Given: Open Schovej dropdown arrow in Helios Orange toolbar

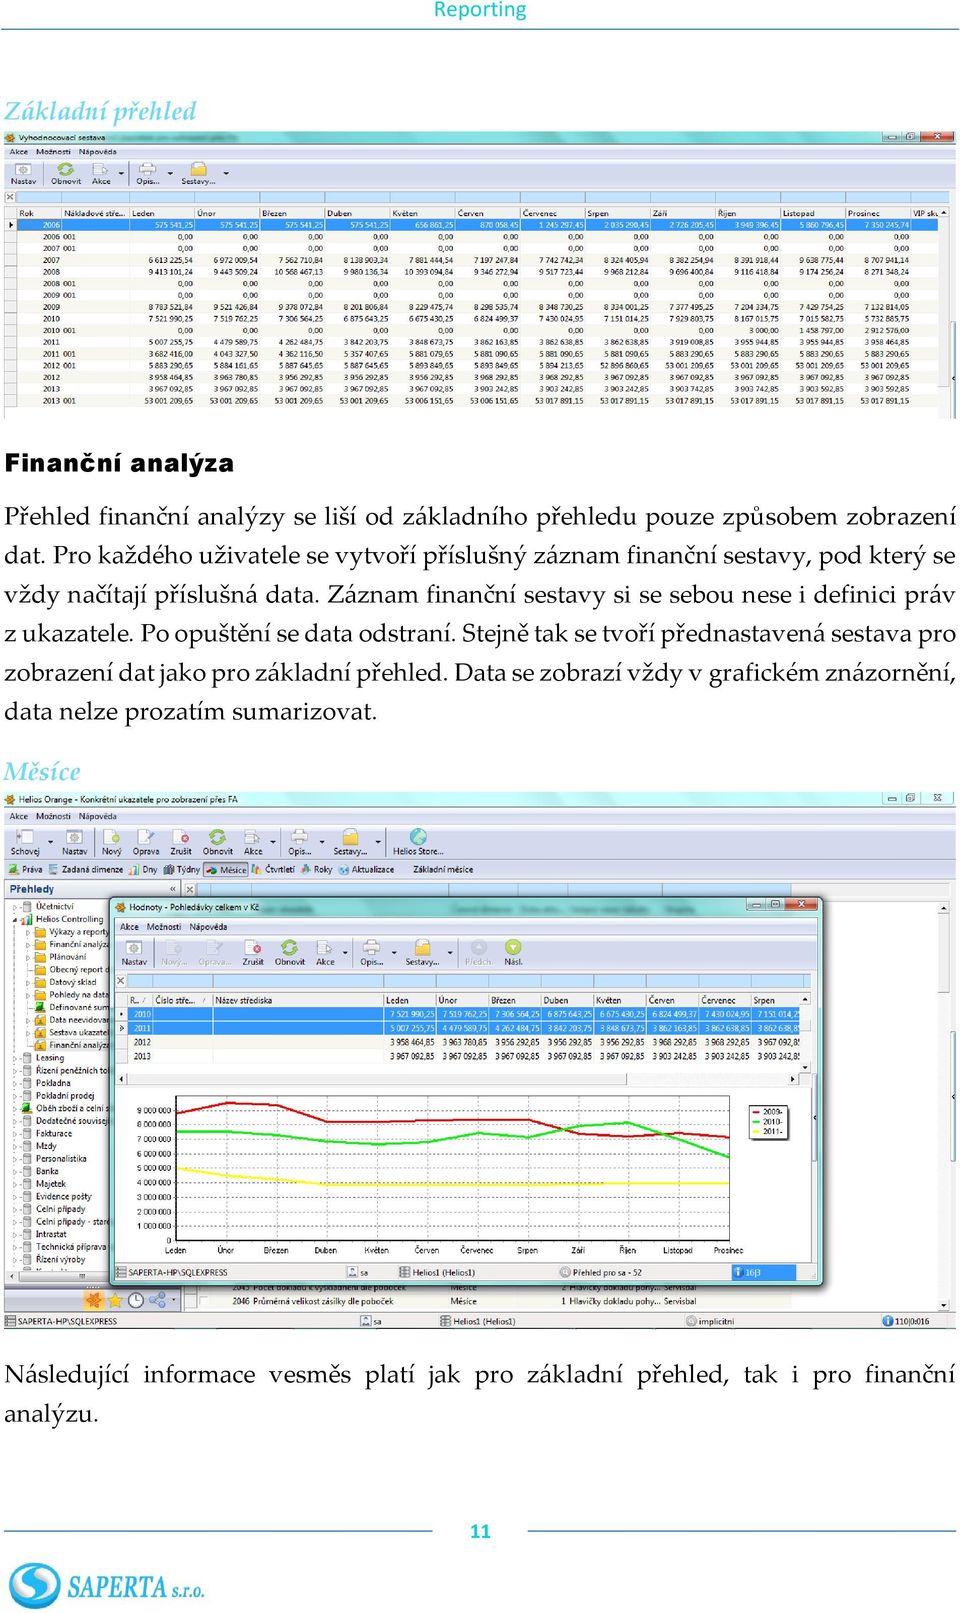Looking at the screenshot, I should [x=49, y=842].
